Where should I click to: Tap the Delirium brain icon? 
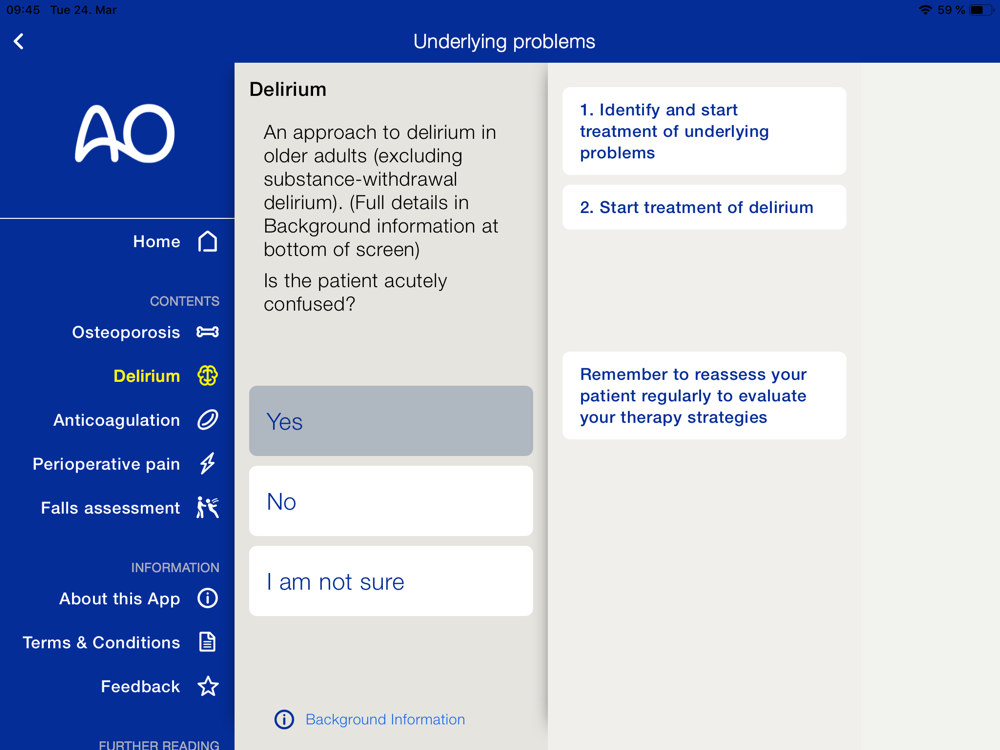click(207, 376)
